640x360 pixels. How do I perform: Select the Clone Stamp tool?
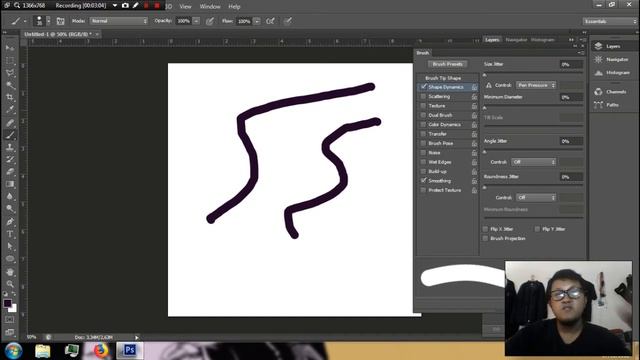click(x=10, y=147)
